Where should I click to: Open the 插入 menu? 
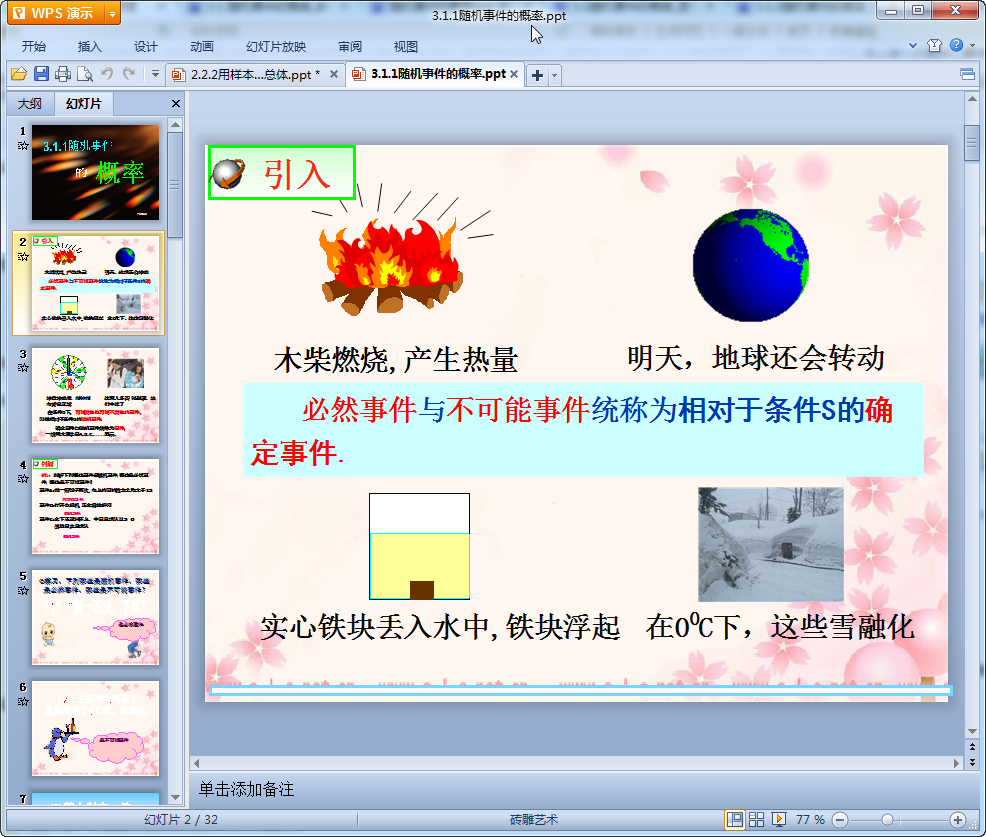coord(89,47)
